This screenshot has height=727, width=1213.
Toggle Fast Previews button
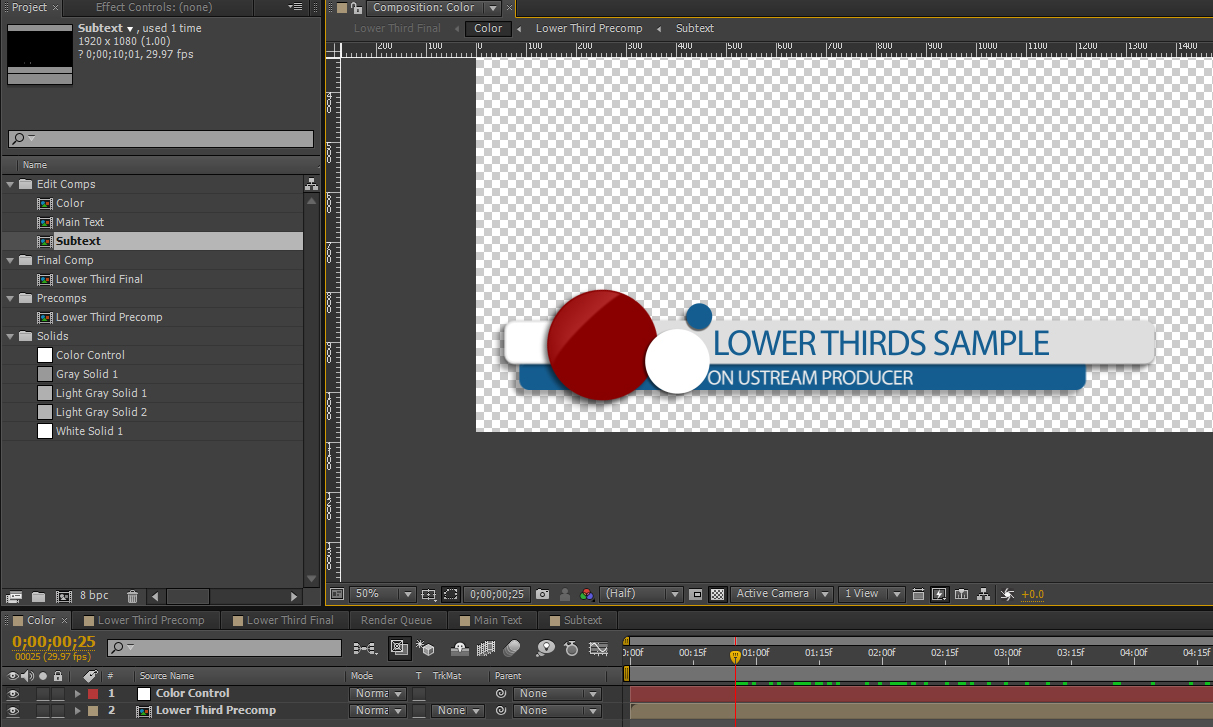coord(939,594)
